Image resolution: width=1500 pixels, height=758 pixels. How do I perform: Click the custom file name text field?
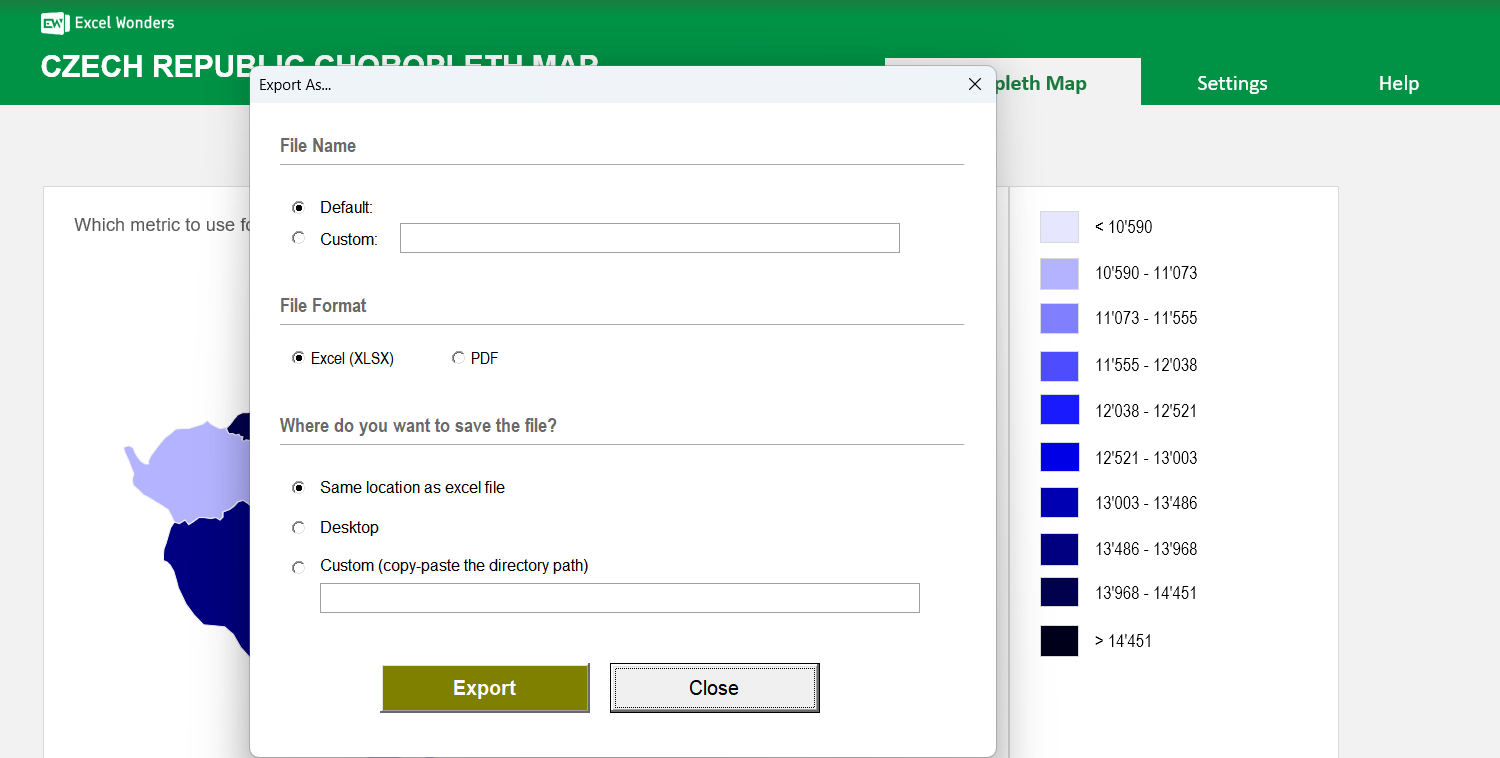pyautogui.click(x=649, y=238)
